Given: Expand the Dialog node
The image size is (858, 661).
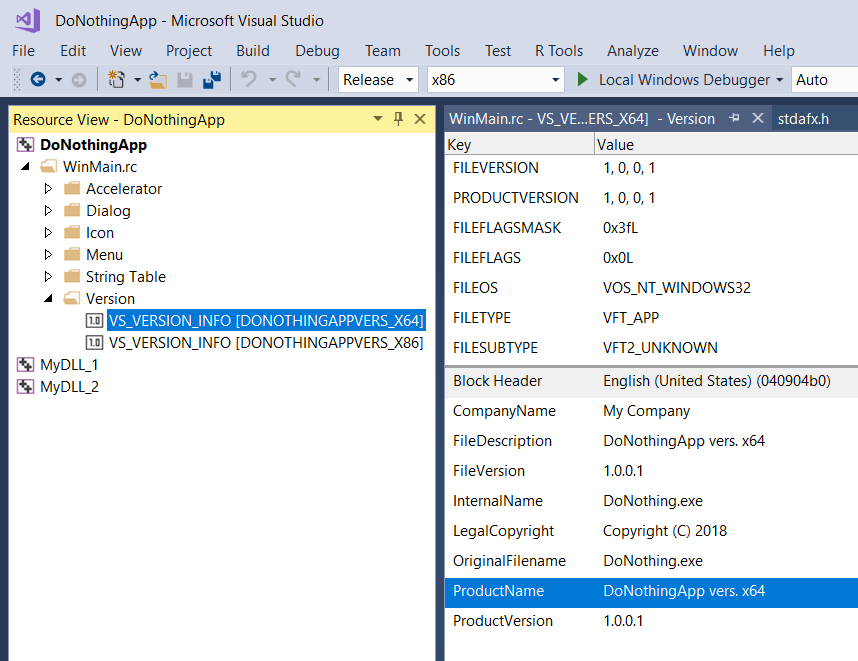Looking at the screenshot, I should 48,210.
